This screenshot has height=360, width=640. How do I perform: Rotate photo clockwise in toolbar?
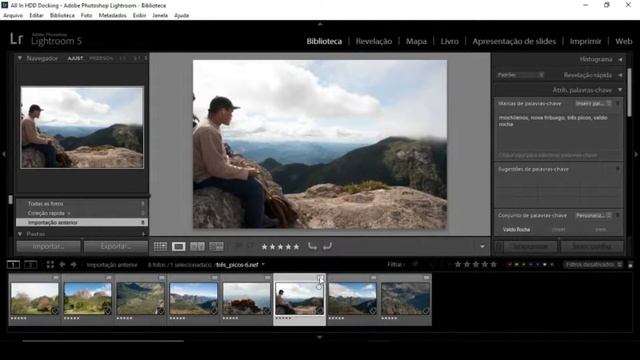[327, 246]
